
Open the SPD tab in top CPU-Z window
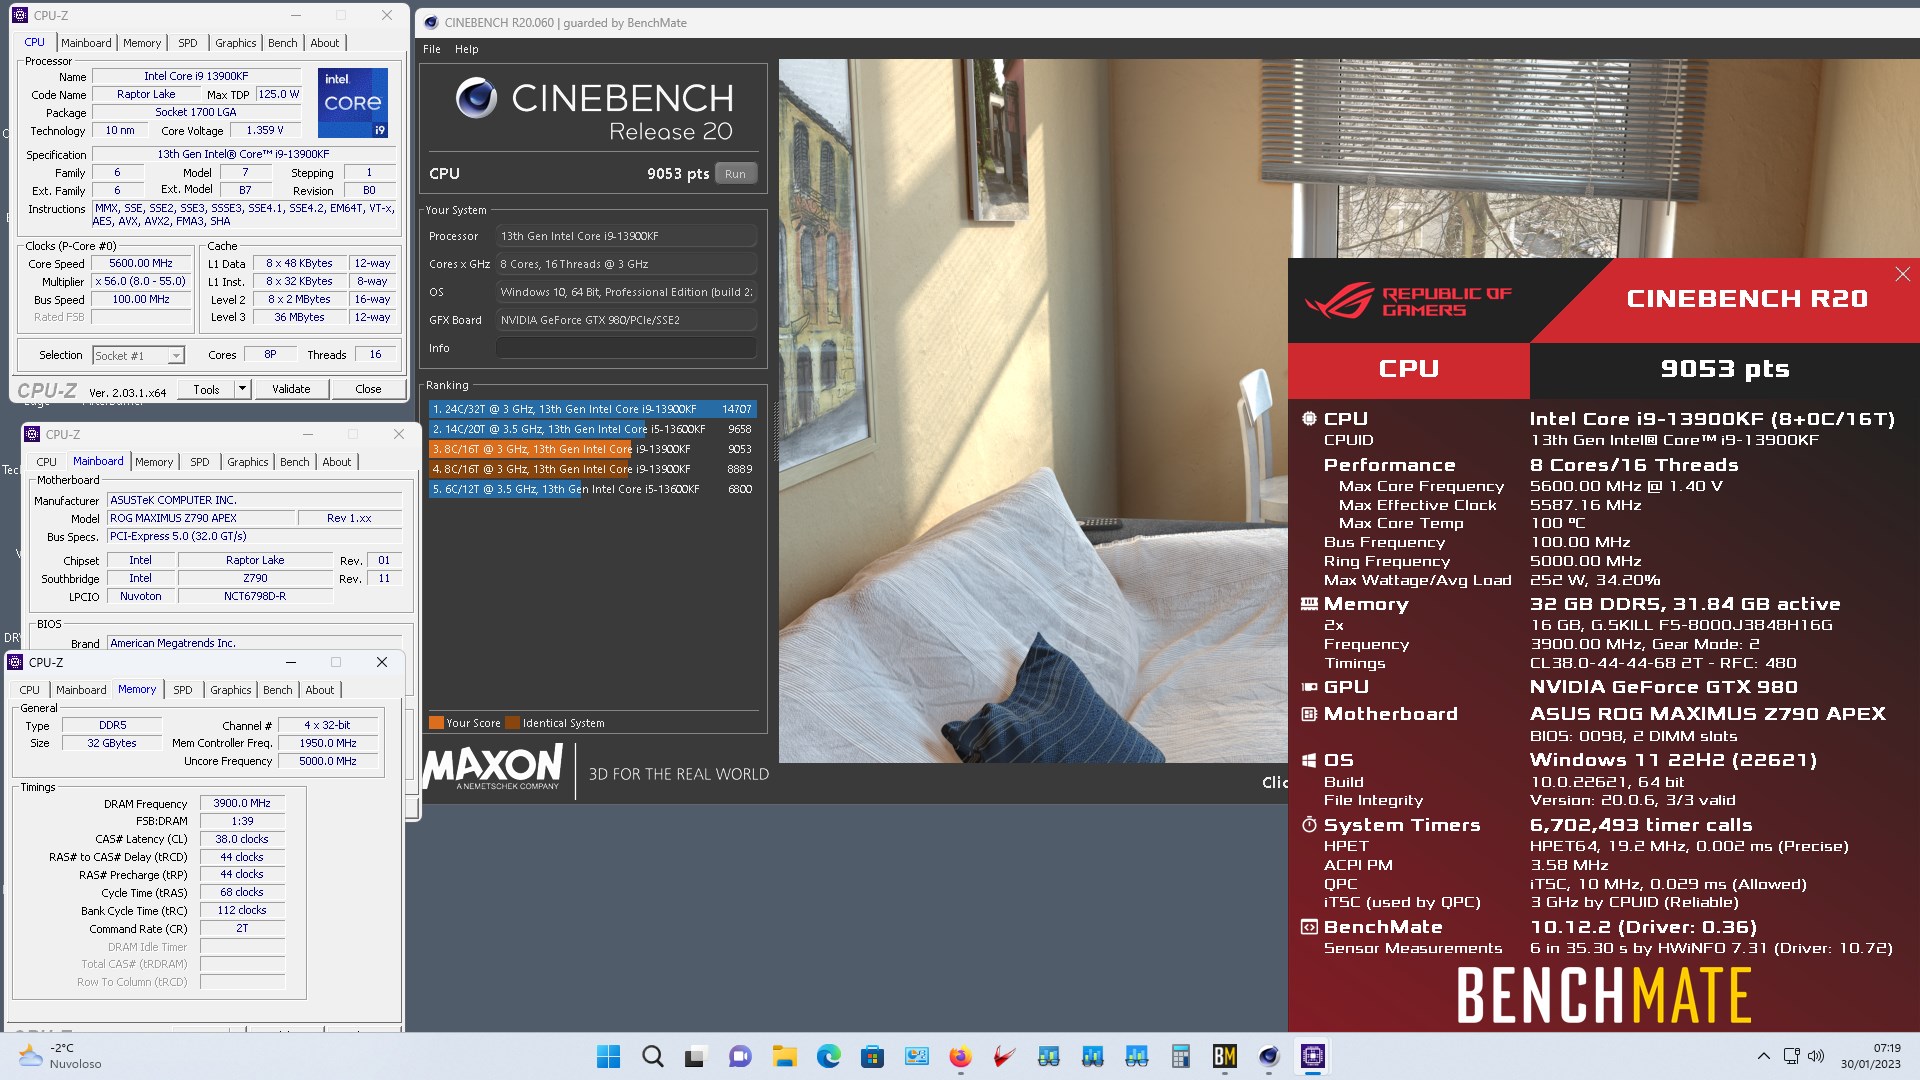pos(188,43)
